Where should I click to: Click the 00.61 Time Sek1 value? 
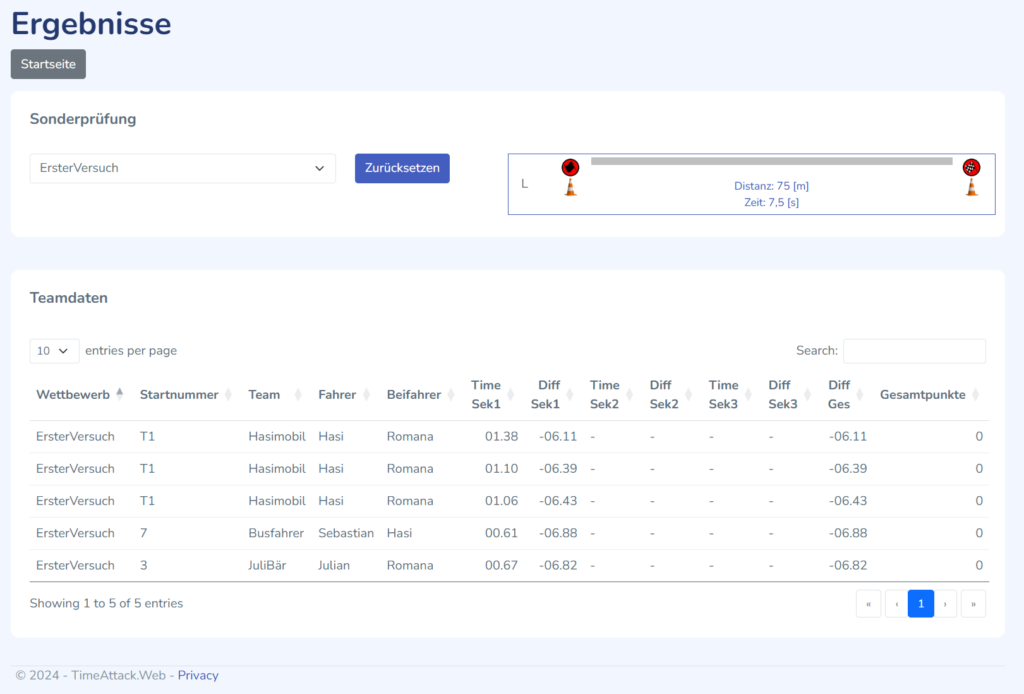501,533
